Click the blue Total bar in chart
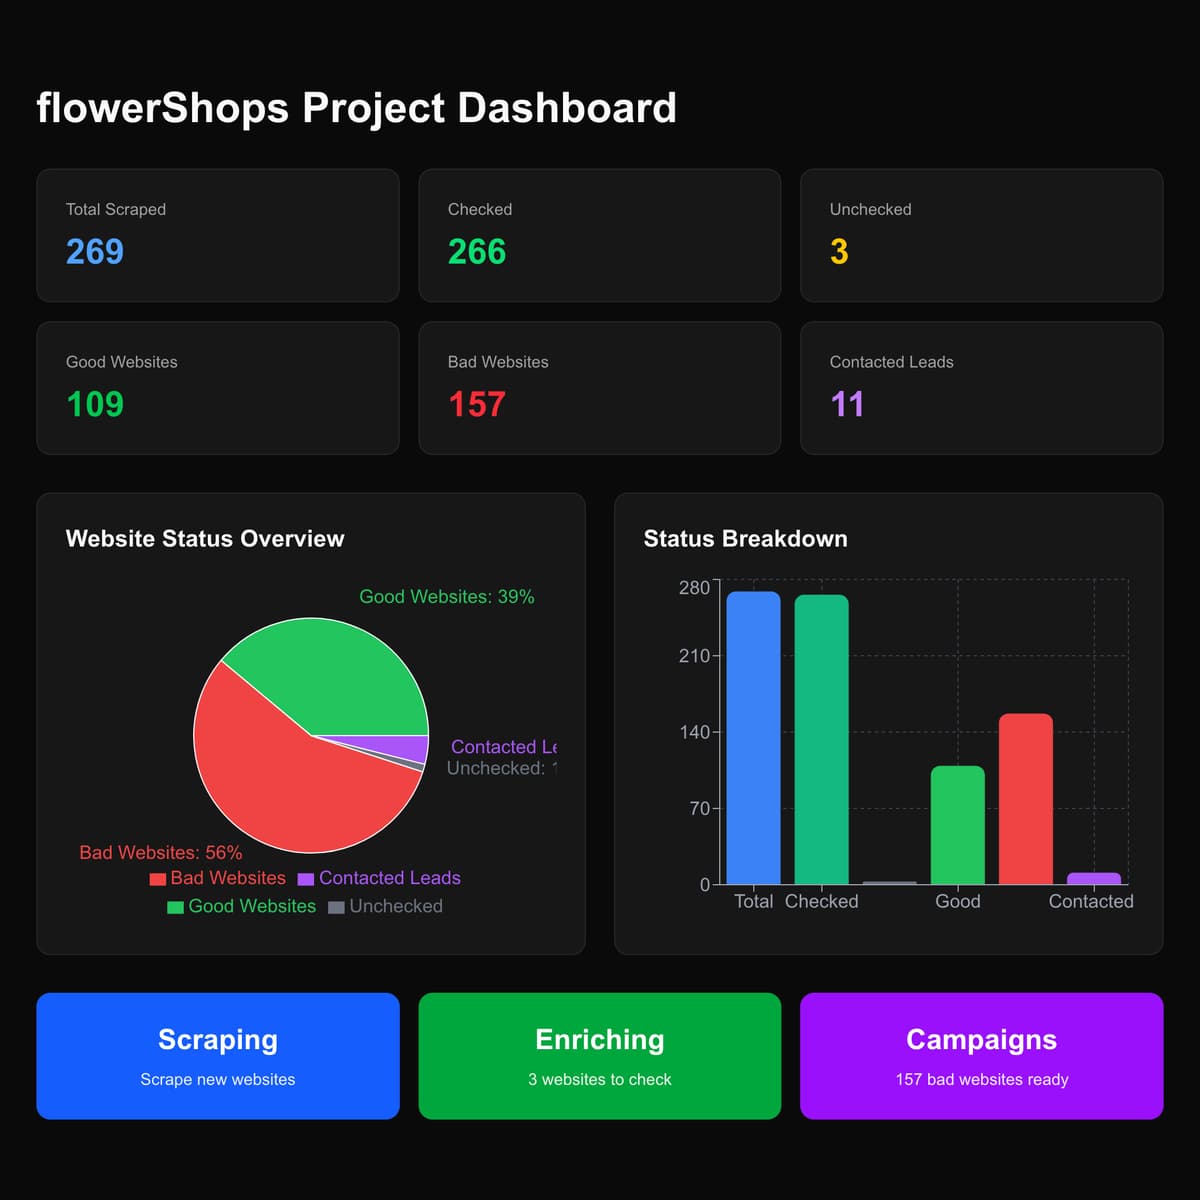Screen dimensions: 1200x1200 [x=753, y=740]
